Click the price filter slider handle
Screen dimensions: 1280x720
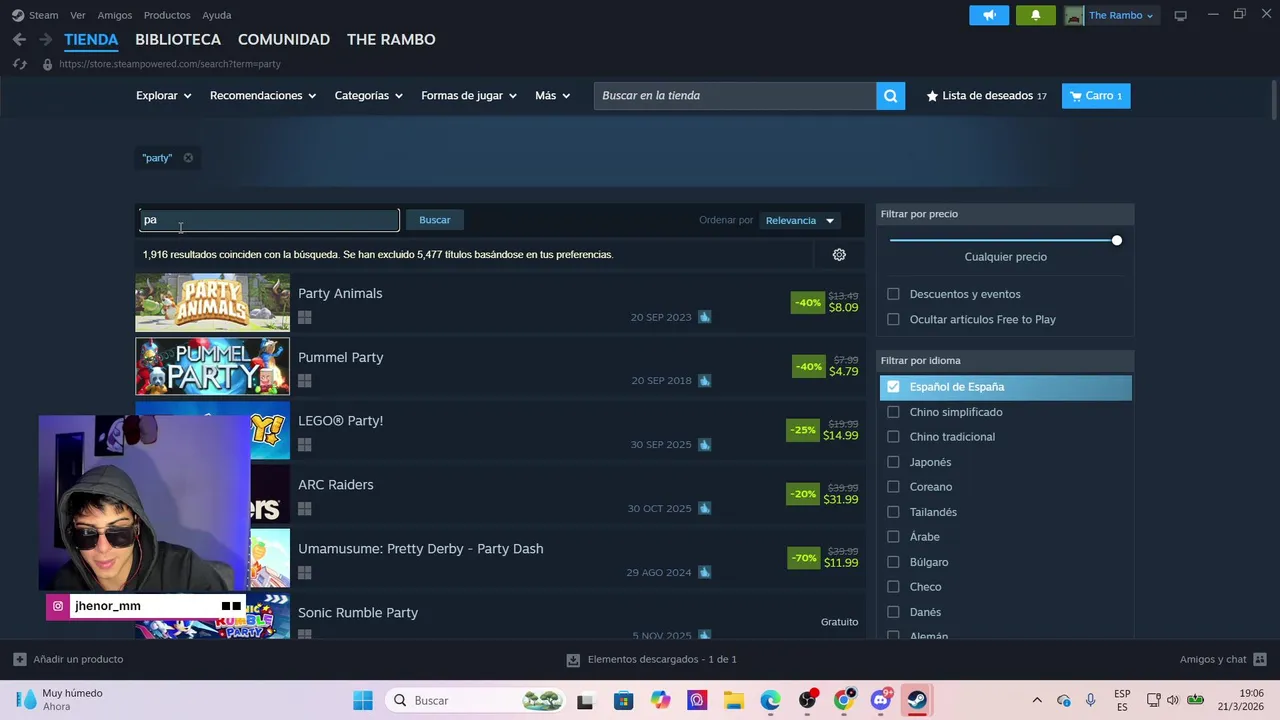(1117, 240)
